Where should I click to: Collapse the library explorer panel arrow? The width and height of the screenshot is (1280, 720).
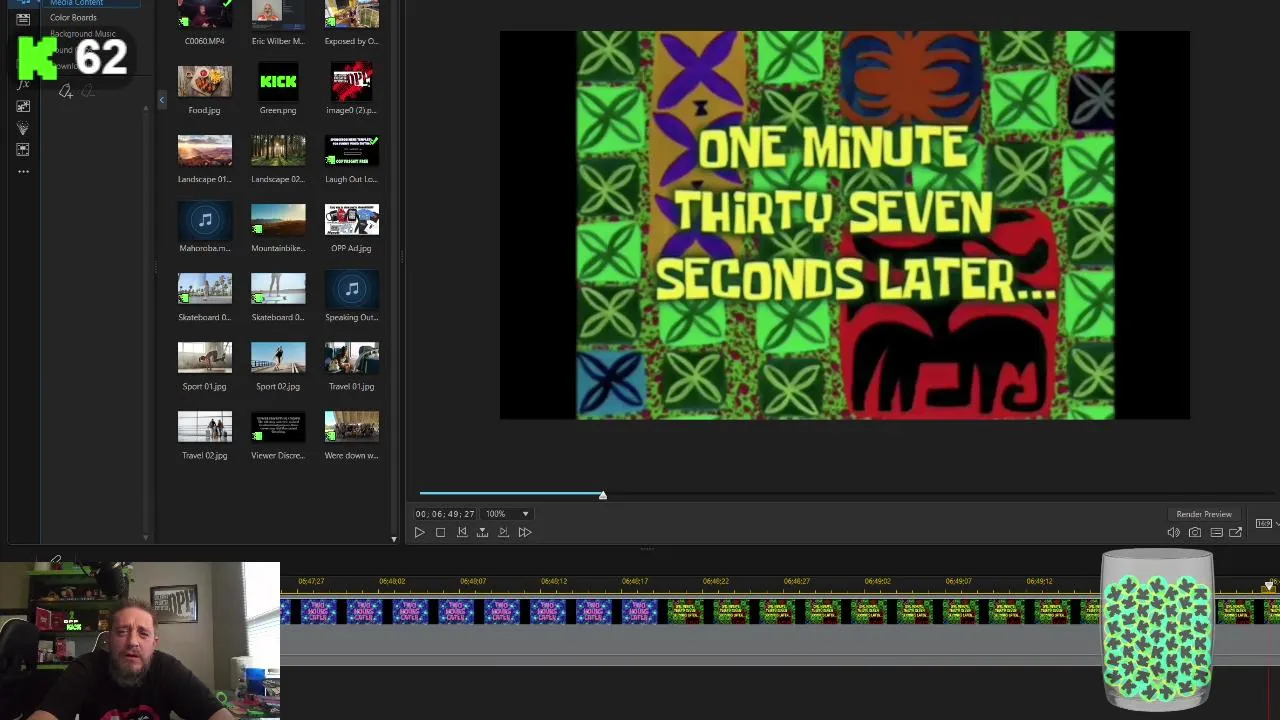(162, 100)
